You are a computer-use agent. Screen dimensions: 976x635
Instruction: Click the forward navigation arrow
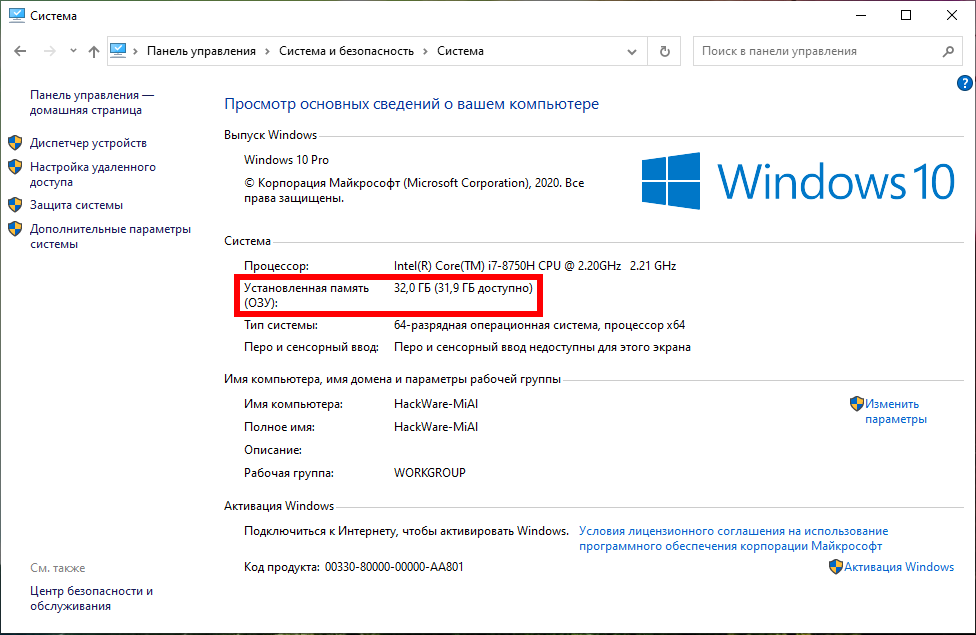[x=50, y=52]
